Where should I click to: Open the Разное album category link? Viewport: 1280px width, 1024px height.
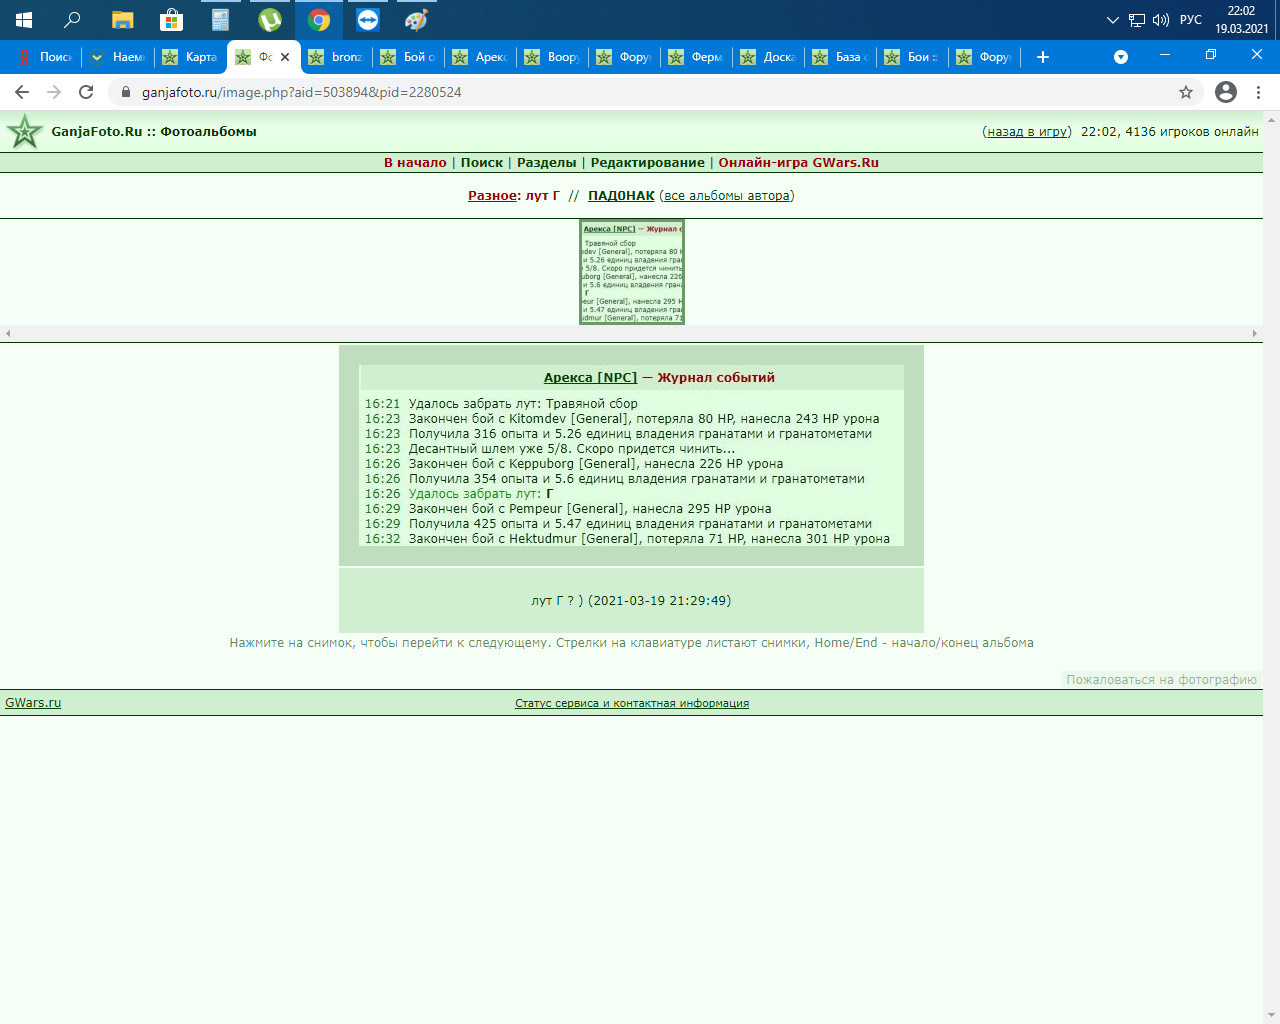point(492,196)
